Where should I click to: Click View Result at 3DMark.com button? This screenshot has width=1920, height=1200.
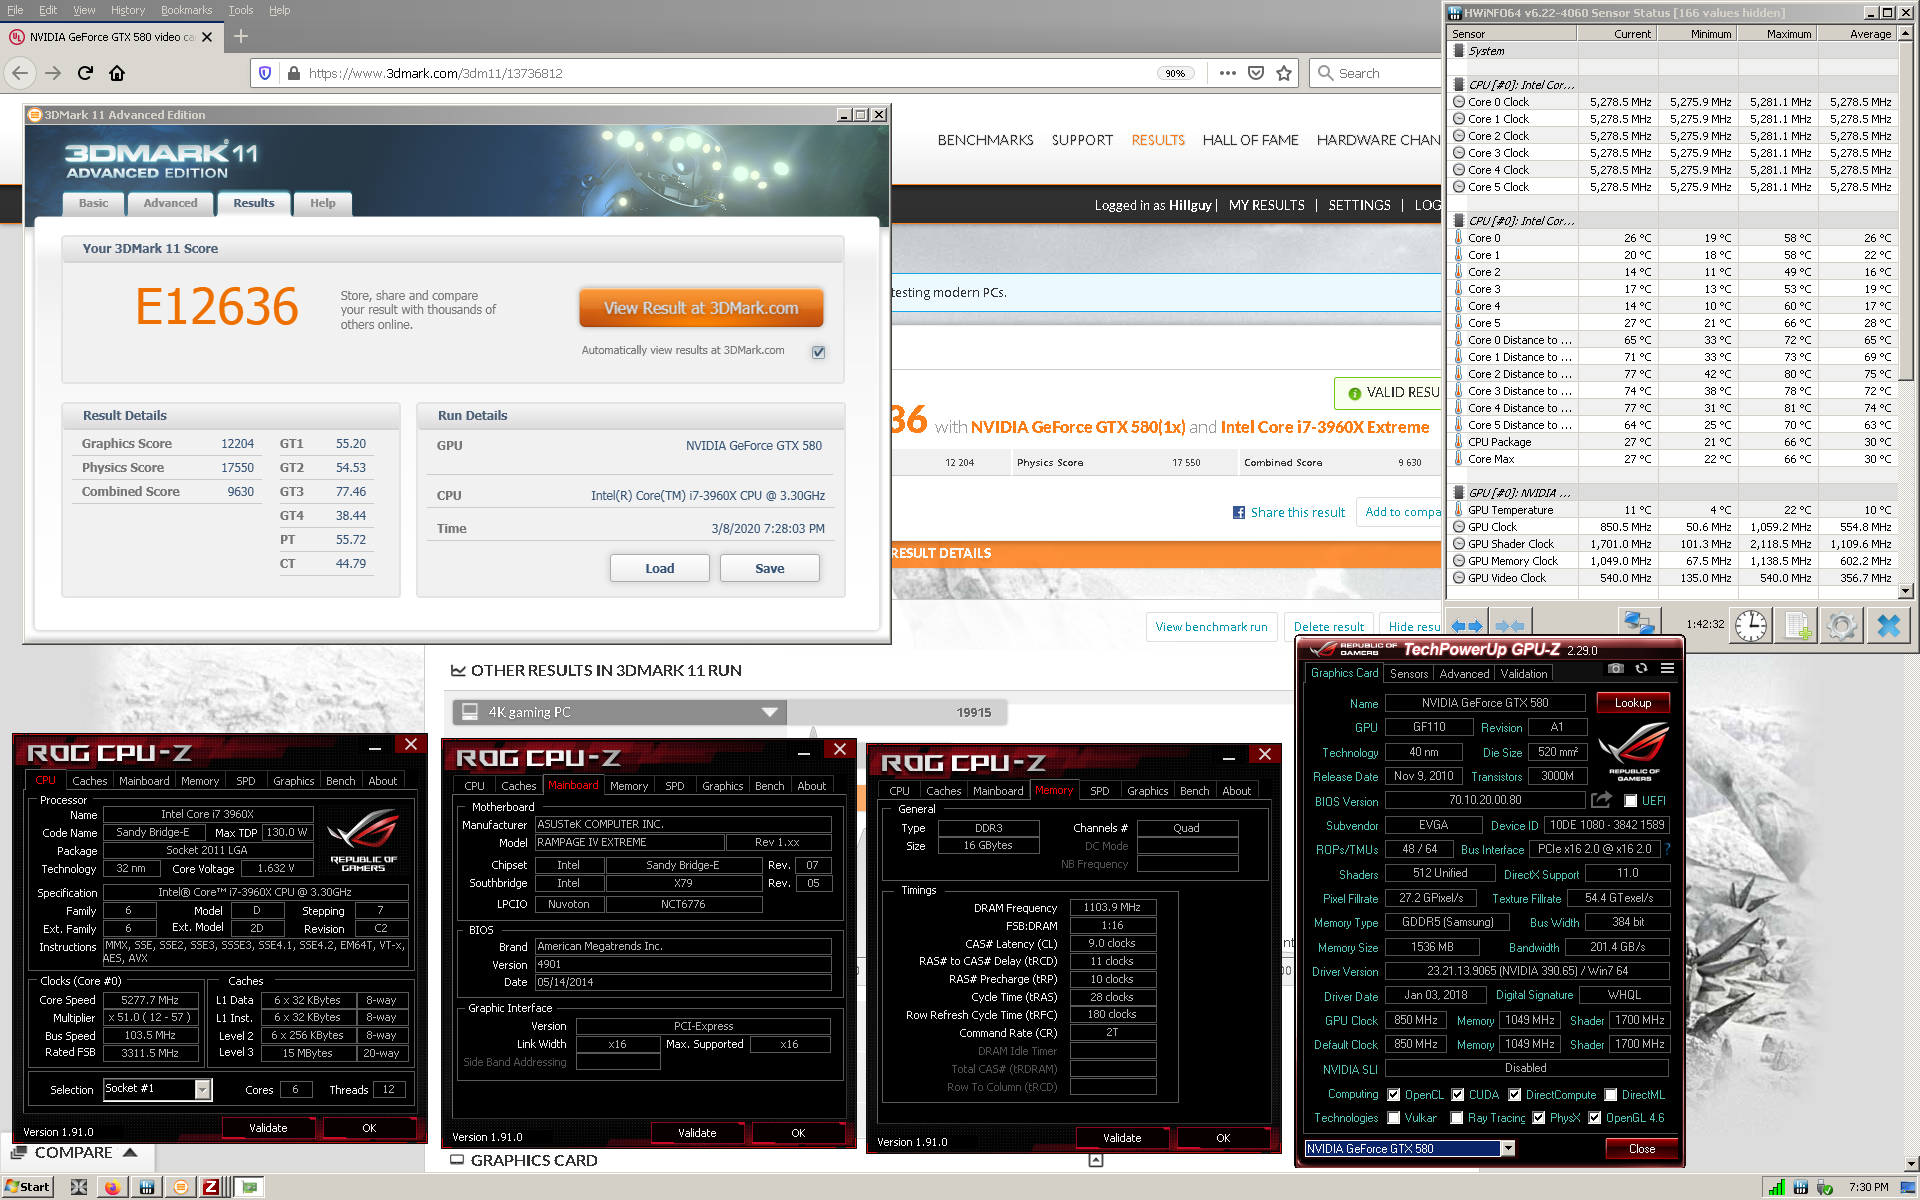(x=701, y=308)
